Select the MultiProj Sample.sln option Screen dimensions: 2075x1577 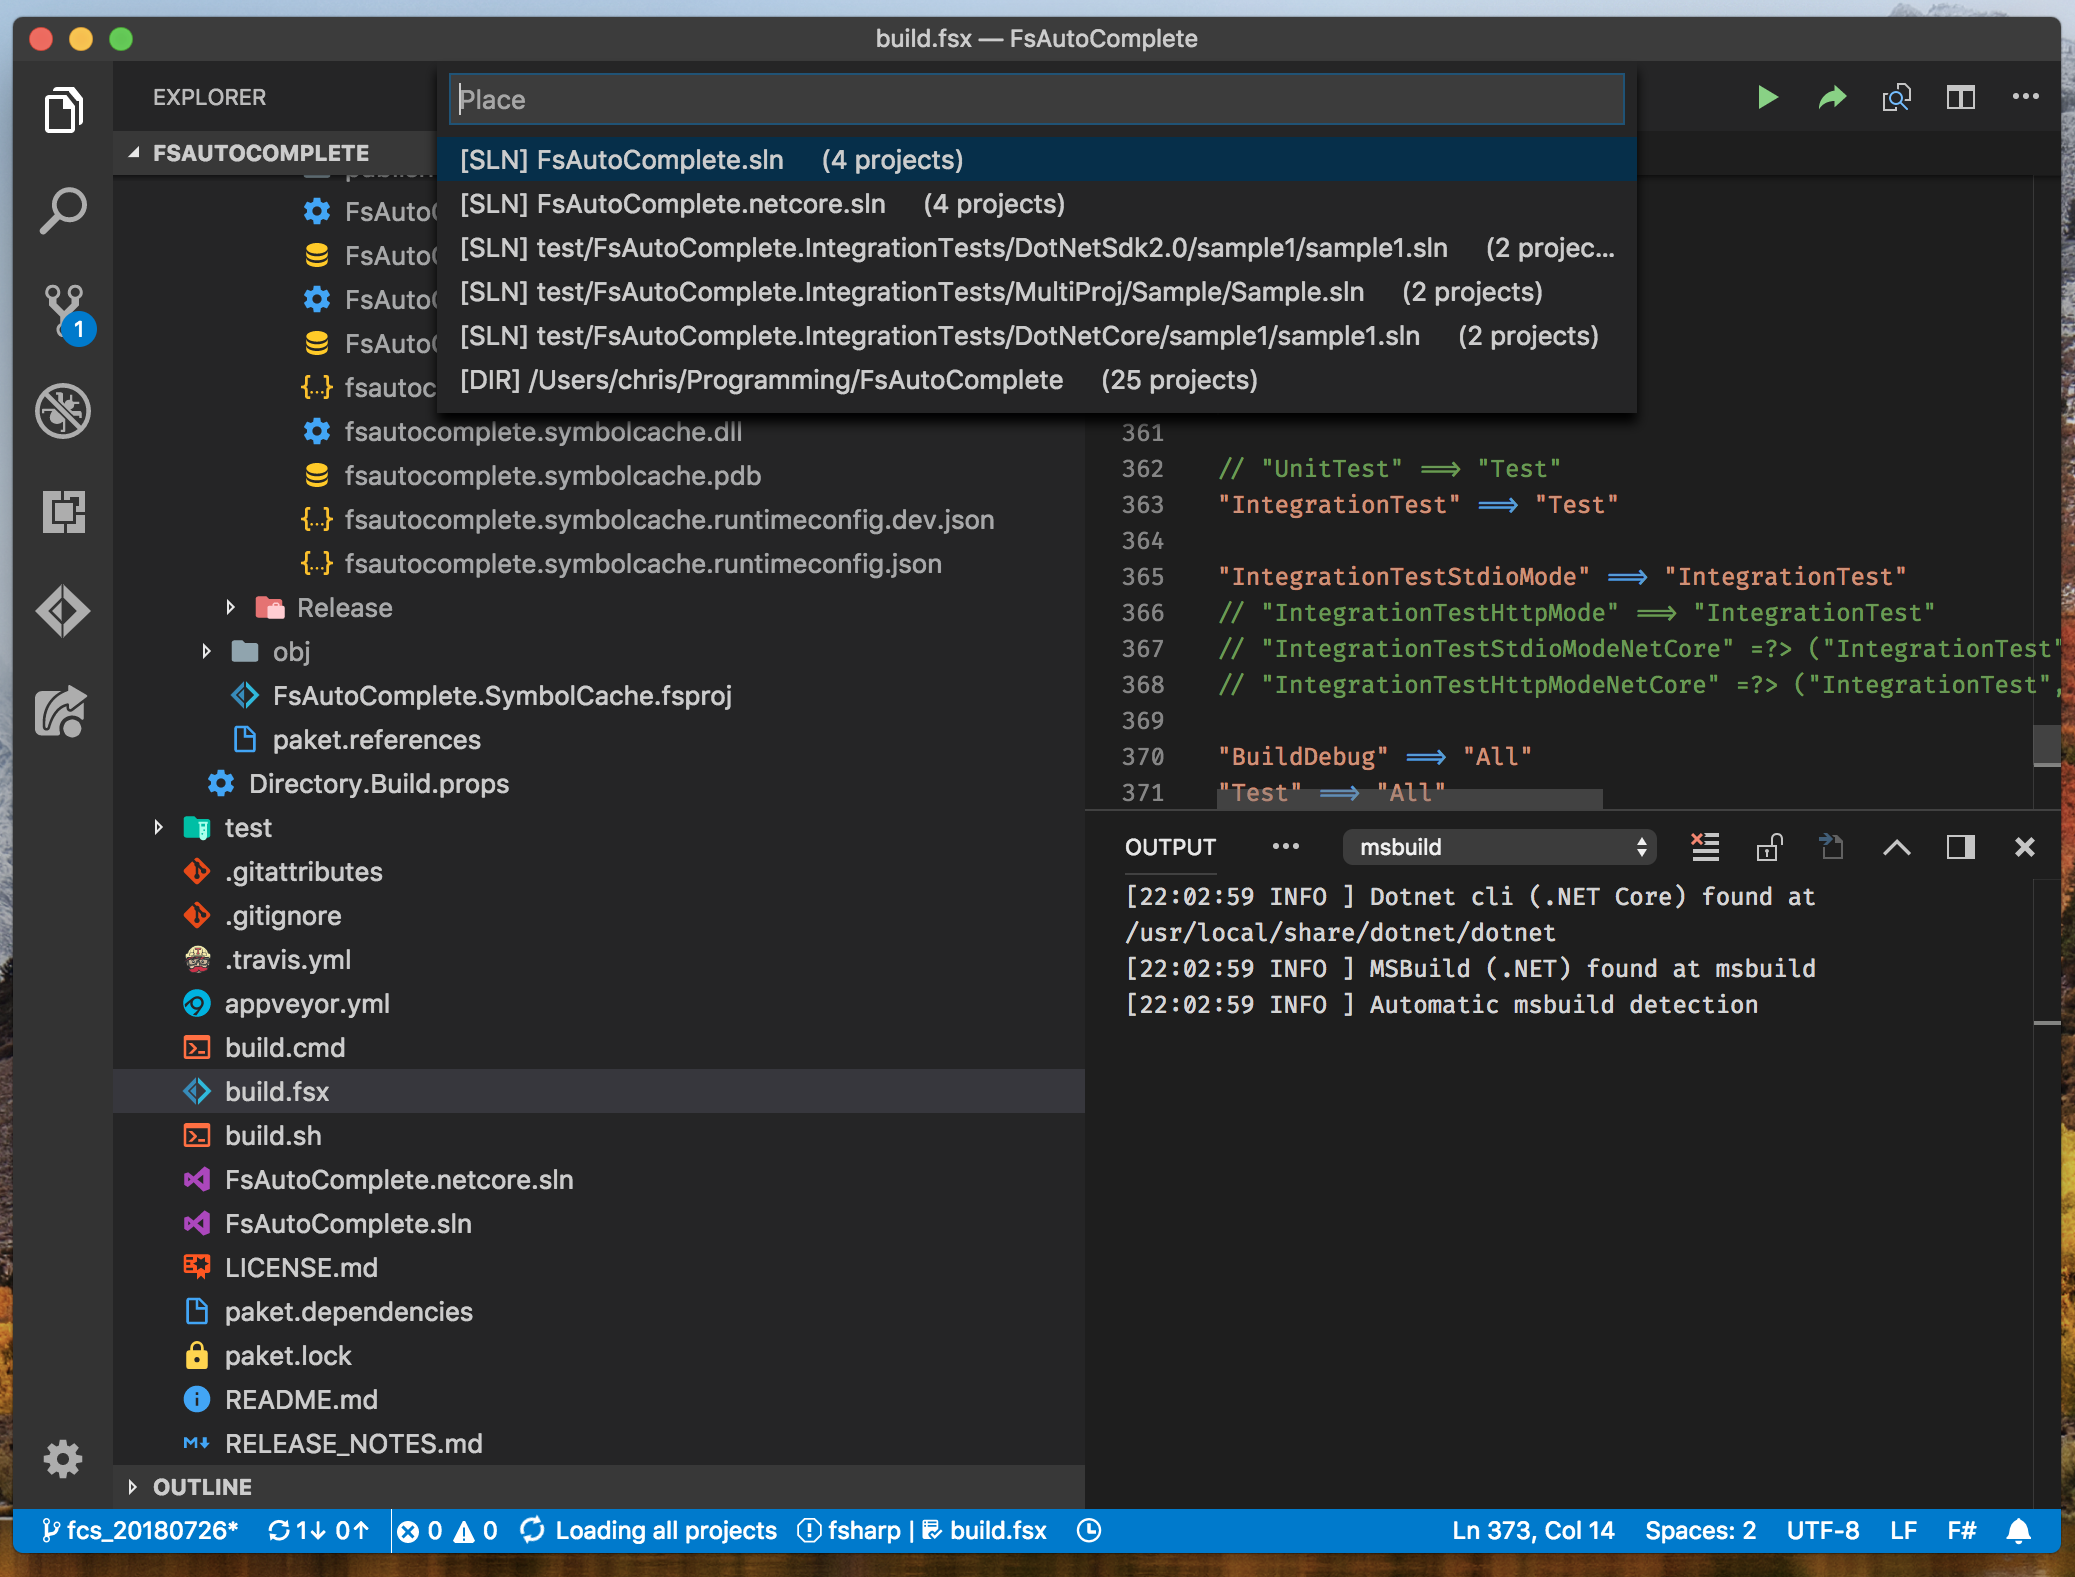coord(1037,292)
